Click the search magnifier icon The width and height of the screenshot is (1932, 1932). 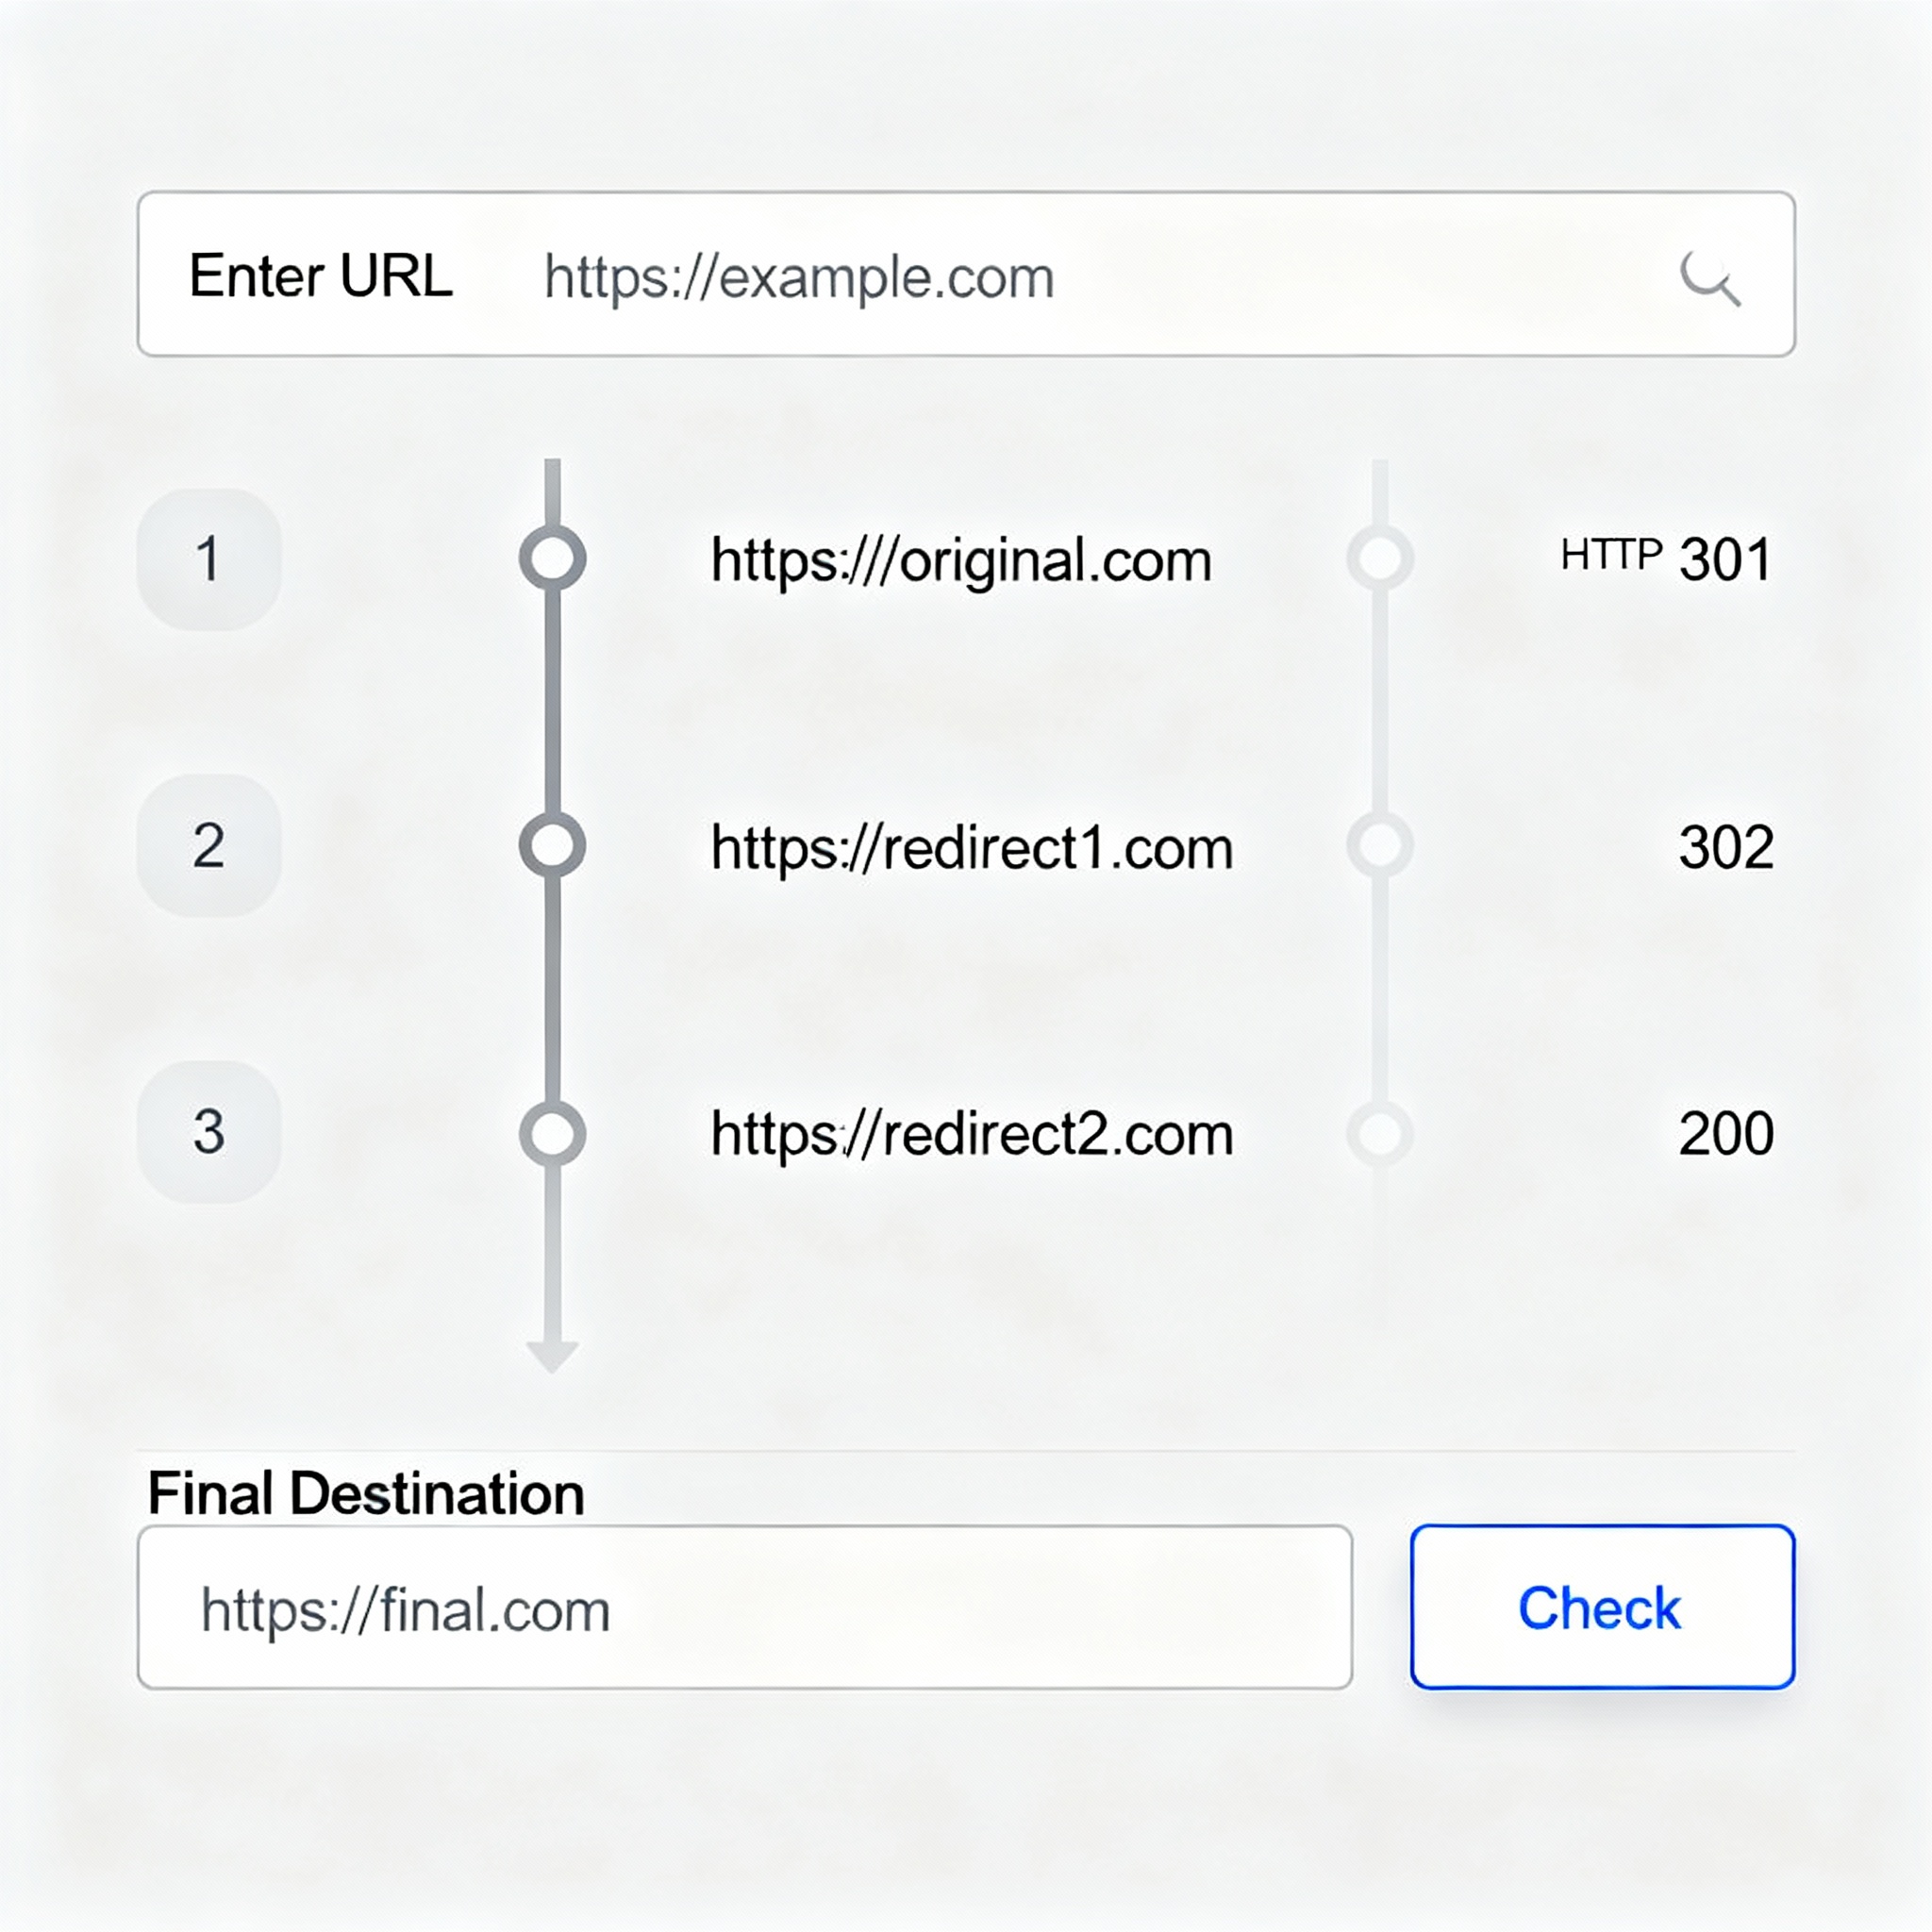coord(1709,277)
